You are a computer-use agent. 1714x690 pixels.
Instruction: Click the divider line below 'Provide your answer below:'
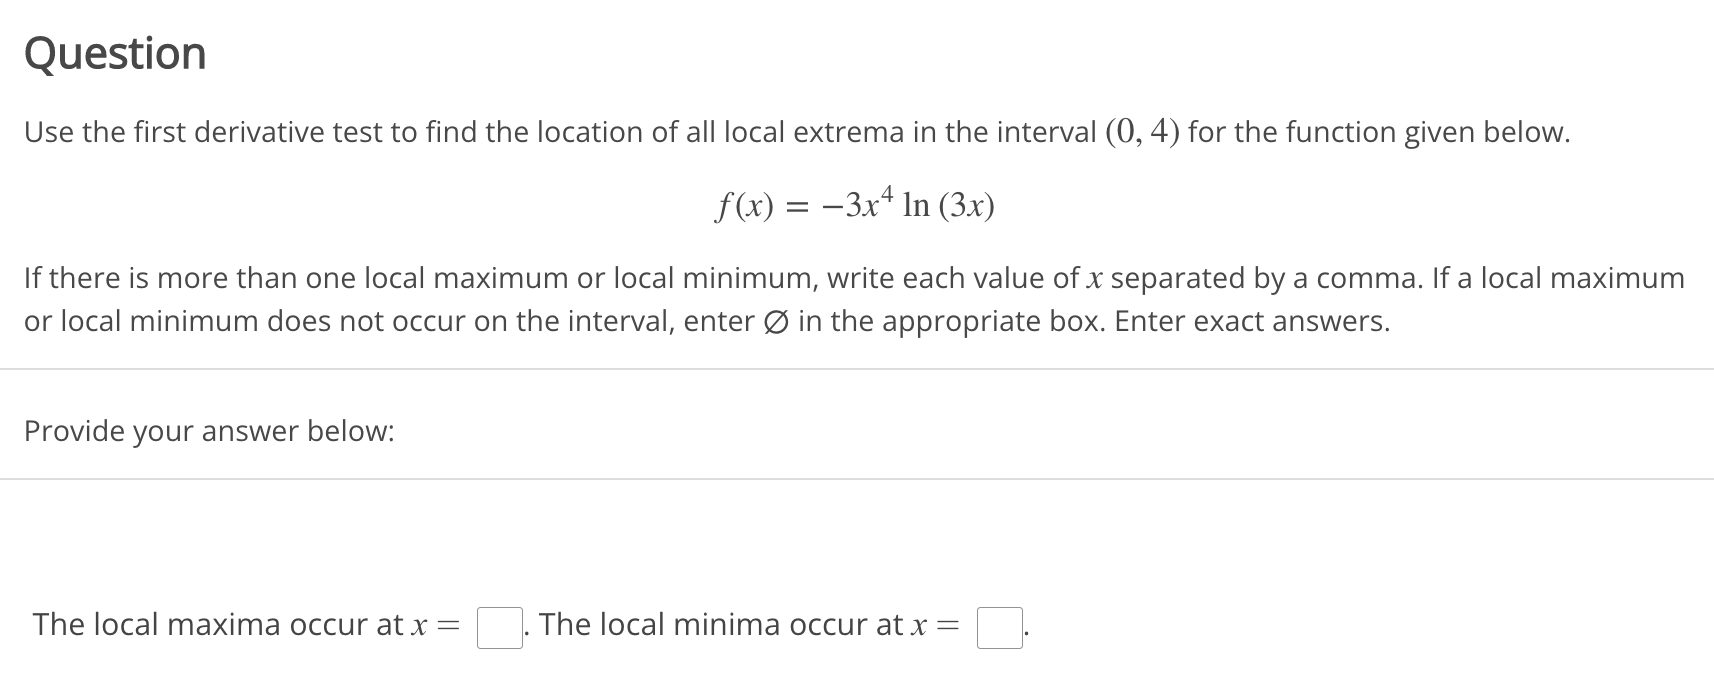[x=857, y=480]
